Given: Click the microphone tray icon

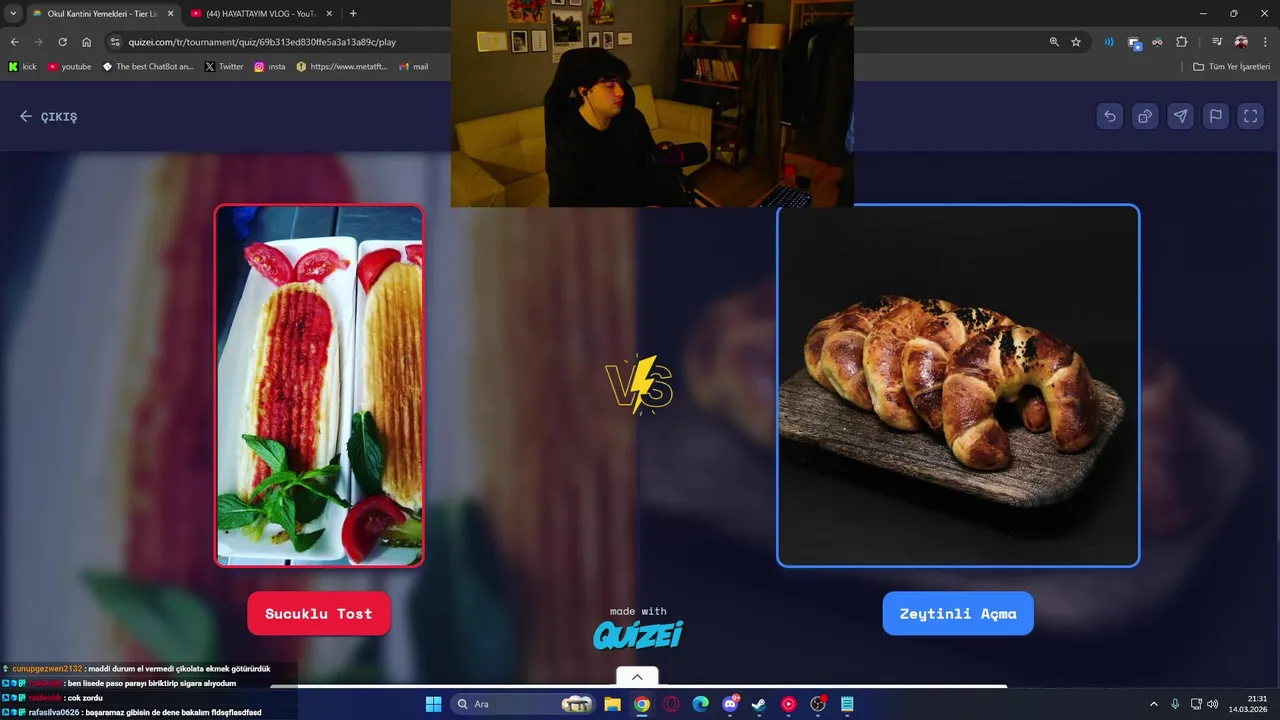Looking at the screenshot, I should 1175,704.
